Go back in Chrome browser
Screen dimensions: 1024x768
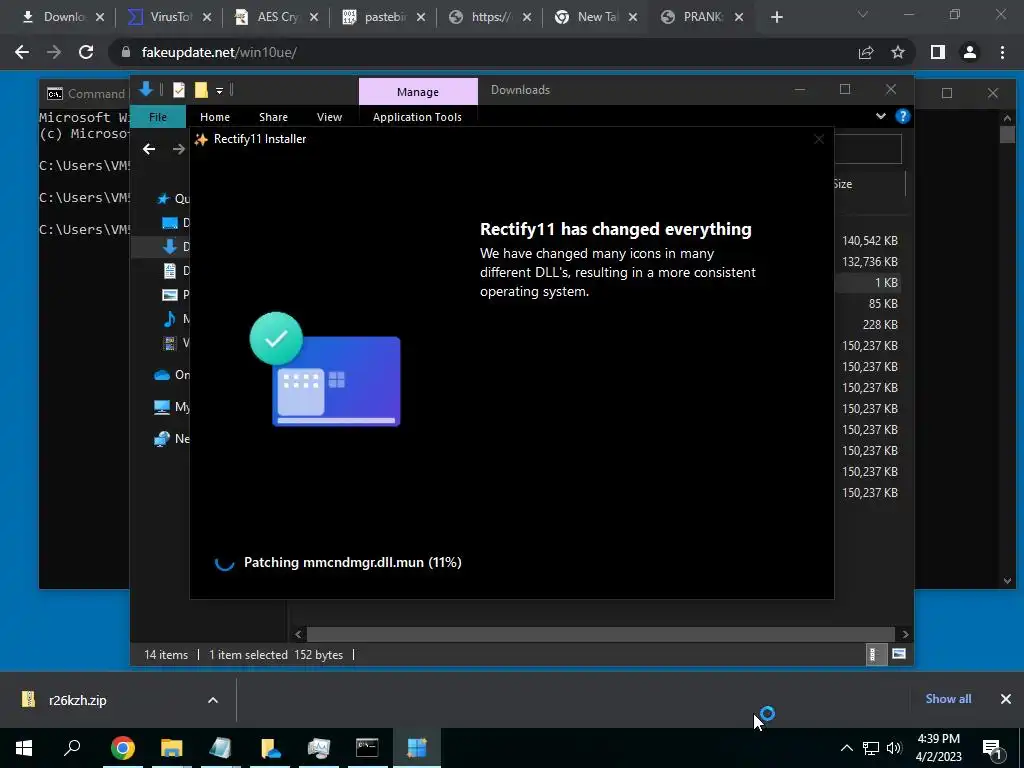click(x=22, y=52)
